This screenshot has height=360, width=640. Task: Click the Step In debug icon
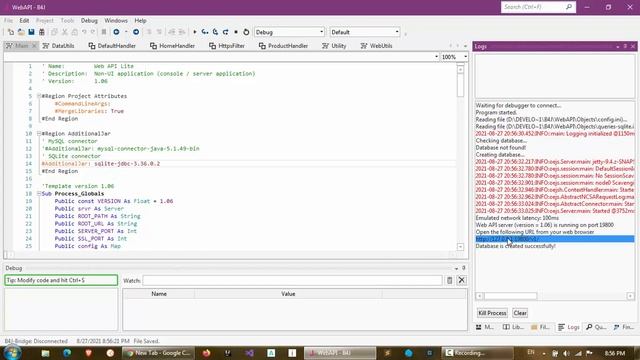(x=204, y=32)
